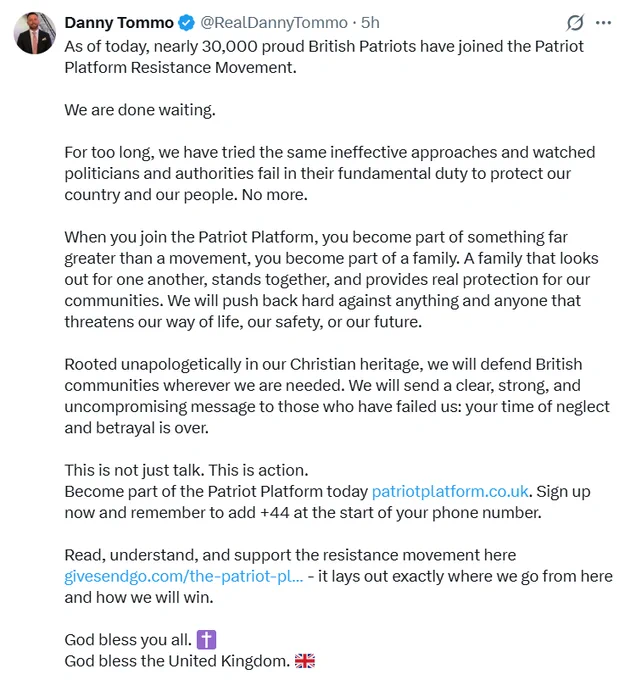Open the three-dot More options menu
This screenshot has width=625, height=680.
(x=603, y=23)
